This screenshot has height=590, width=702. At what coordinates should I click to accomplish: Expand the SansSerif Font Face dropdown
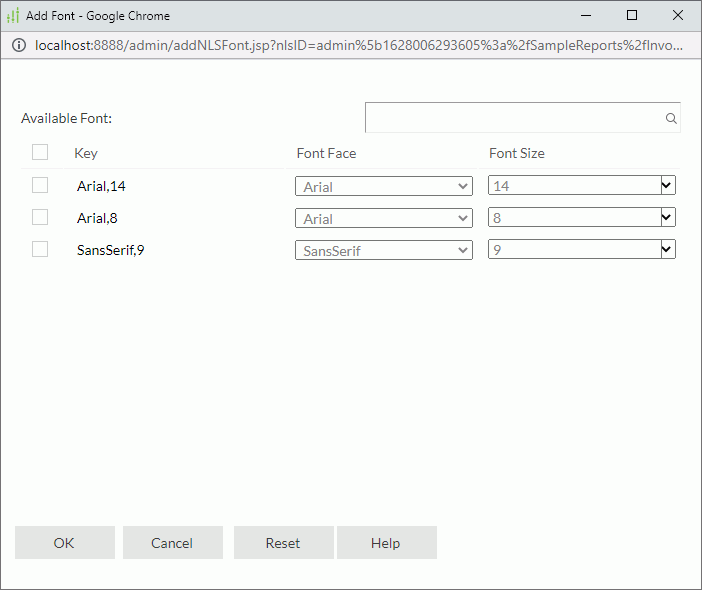coord(384,250)
